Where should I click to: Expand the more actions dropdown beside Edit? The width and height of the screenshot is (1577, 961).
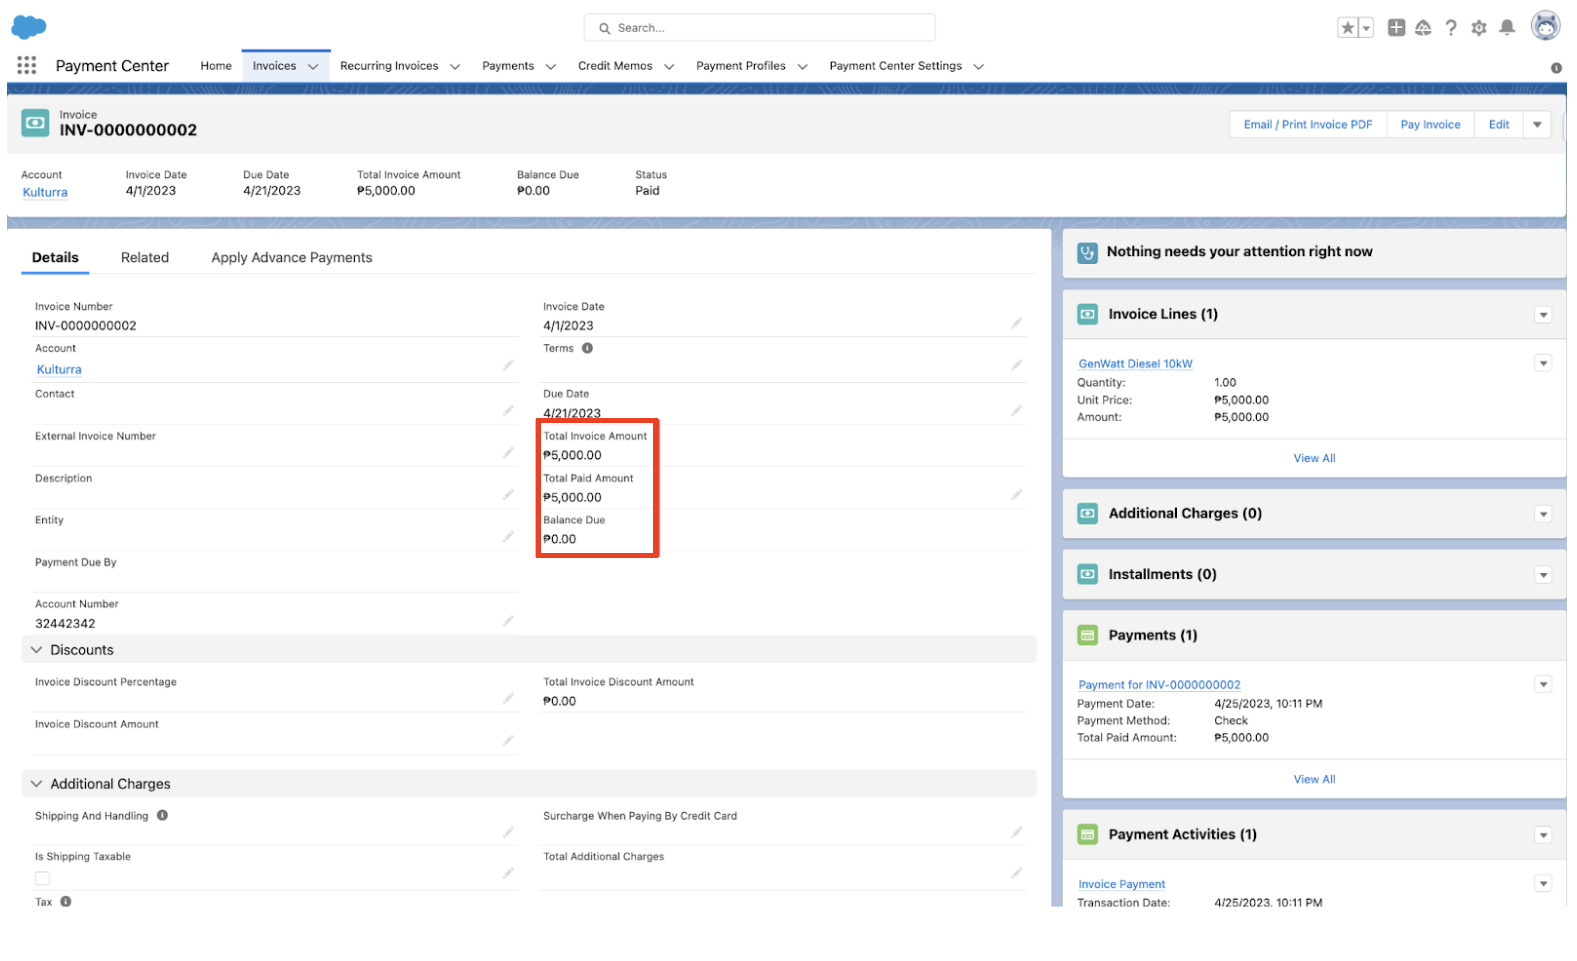tap(1537, 125)
